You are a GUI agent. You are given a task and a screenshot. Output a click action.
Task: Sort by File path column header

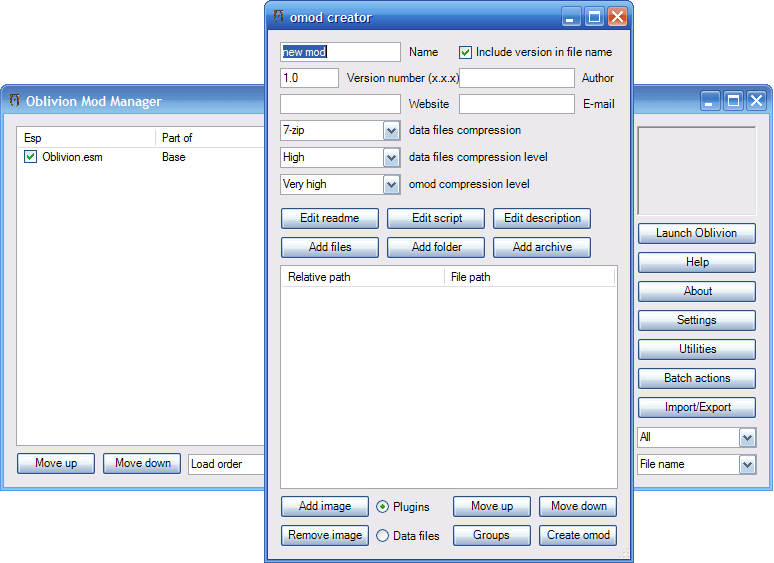click(530, 277)
